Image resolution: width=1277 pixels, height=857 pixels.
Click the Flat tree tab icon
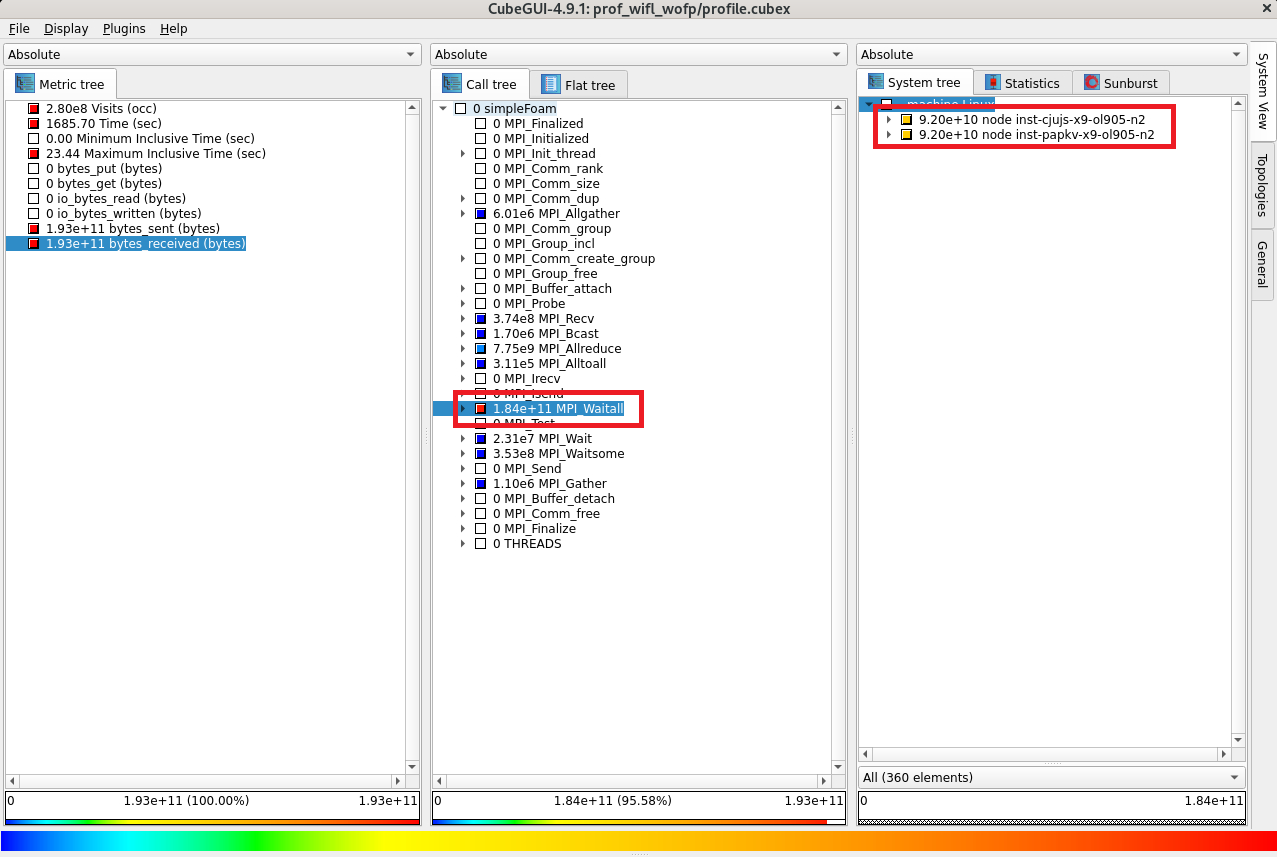click(551, 85)
